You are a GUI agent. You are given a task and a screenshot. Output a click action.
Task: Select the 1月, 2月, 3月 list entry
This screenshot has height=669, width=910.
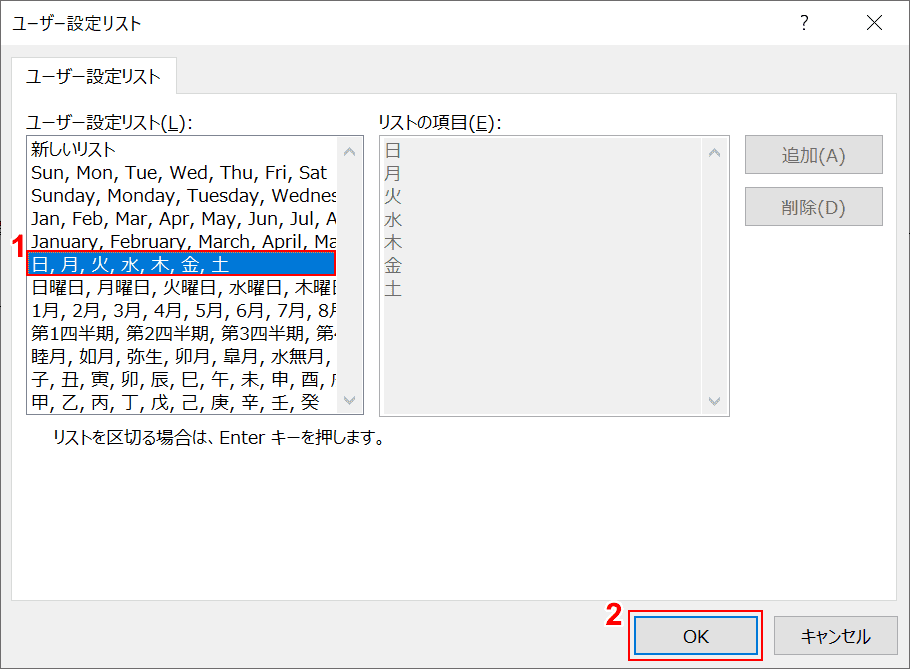pos(182,310)
